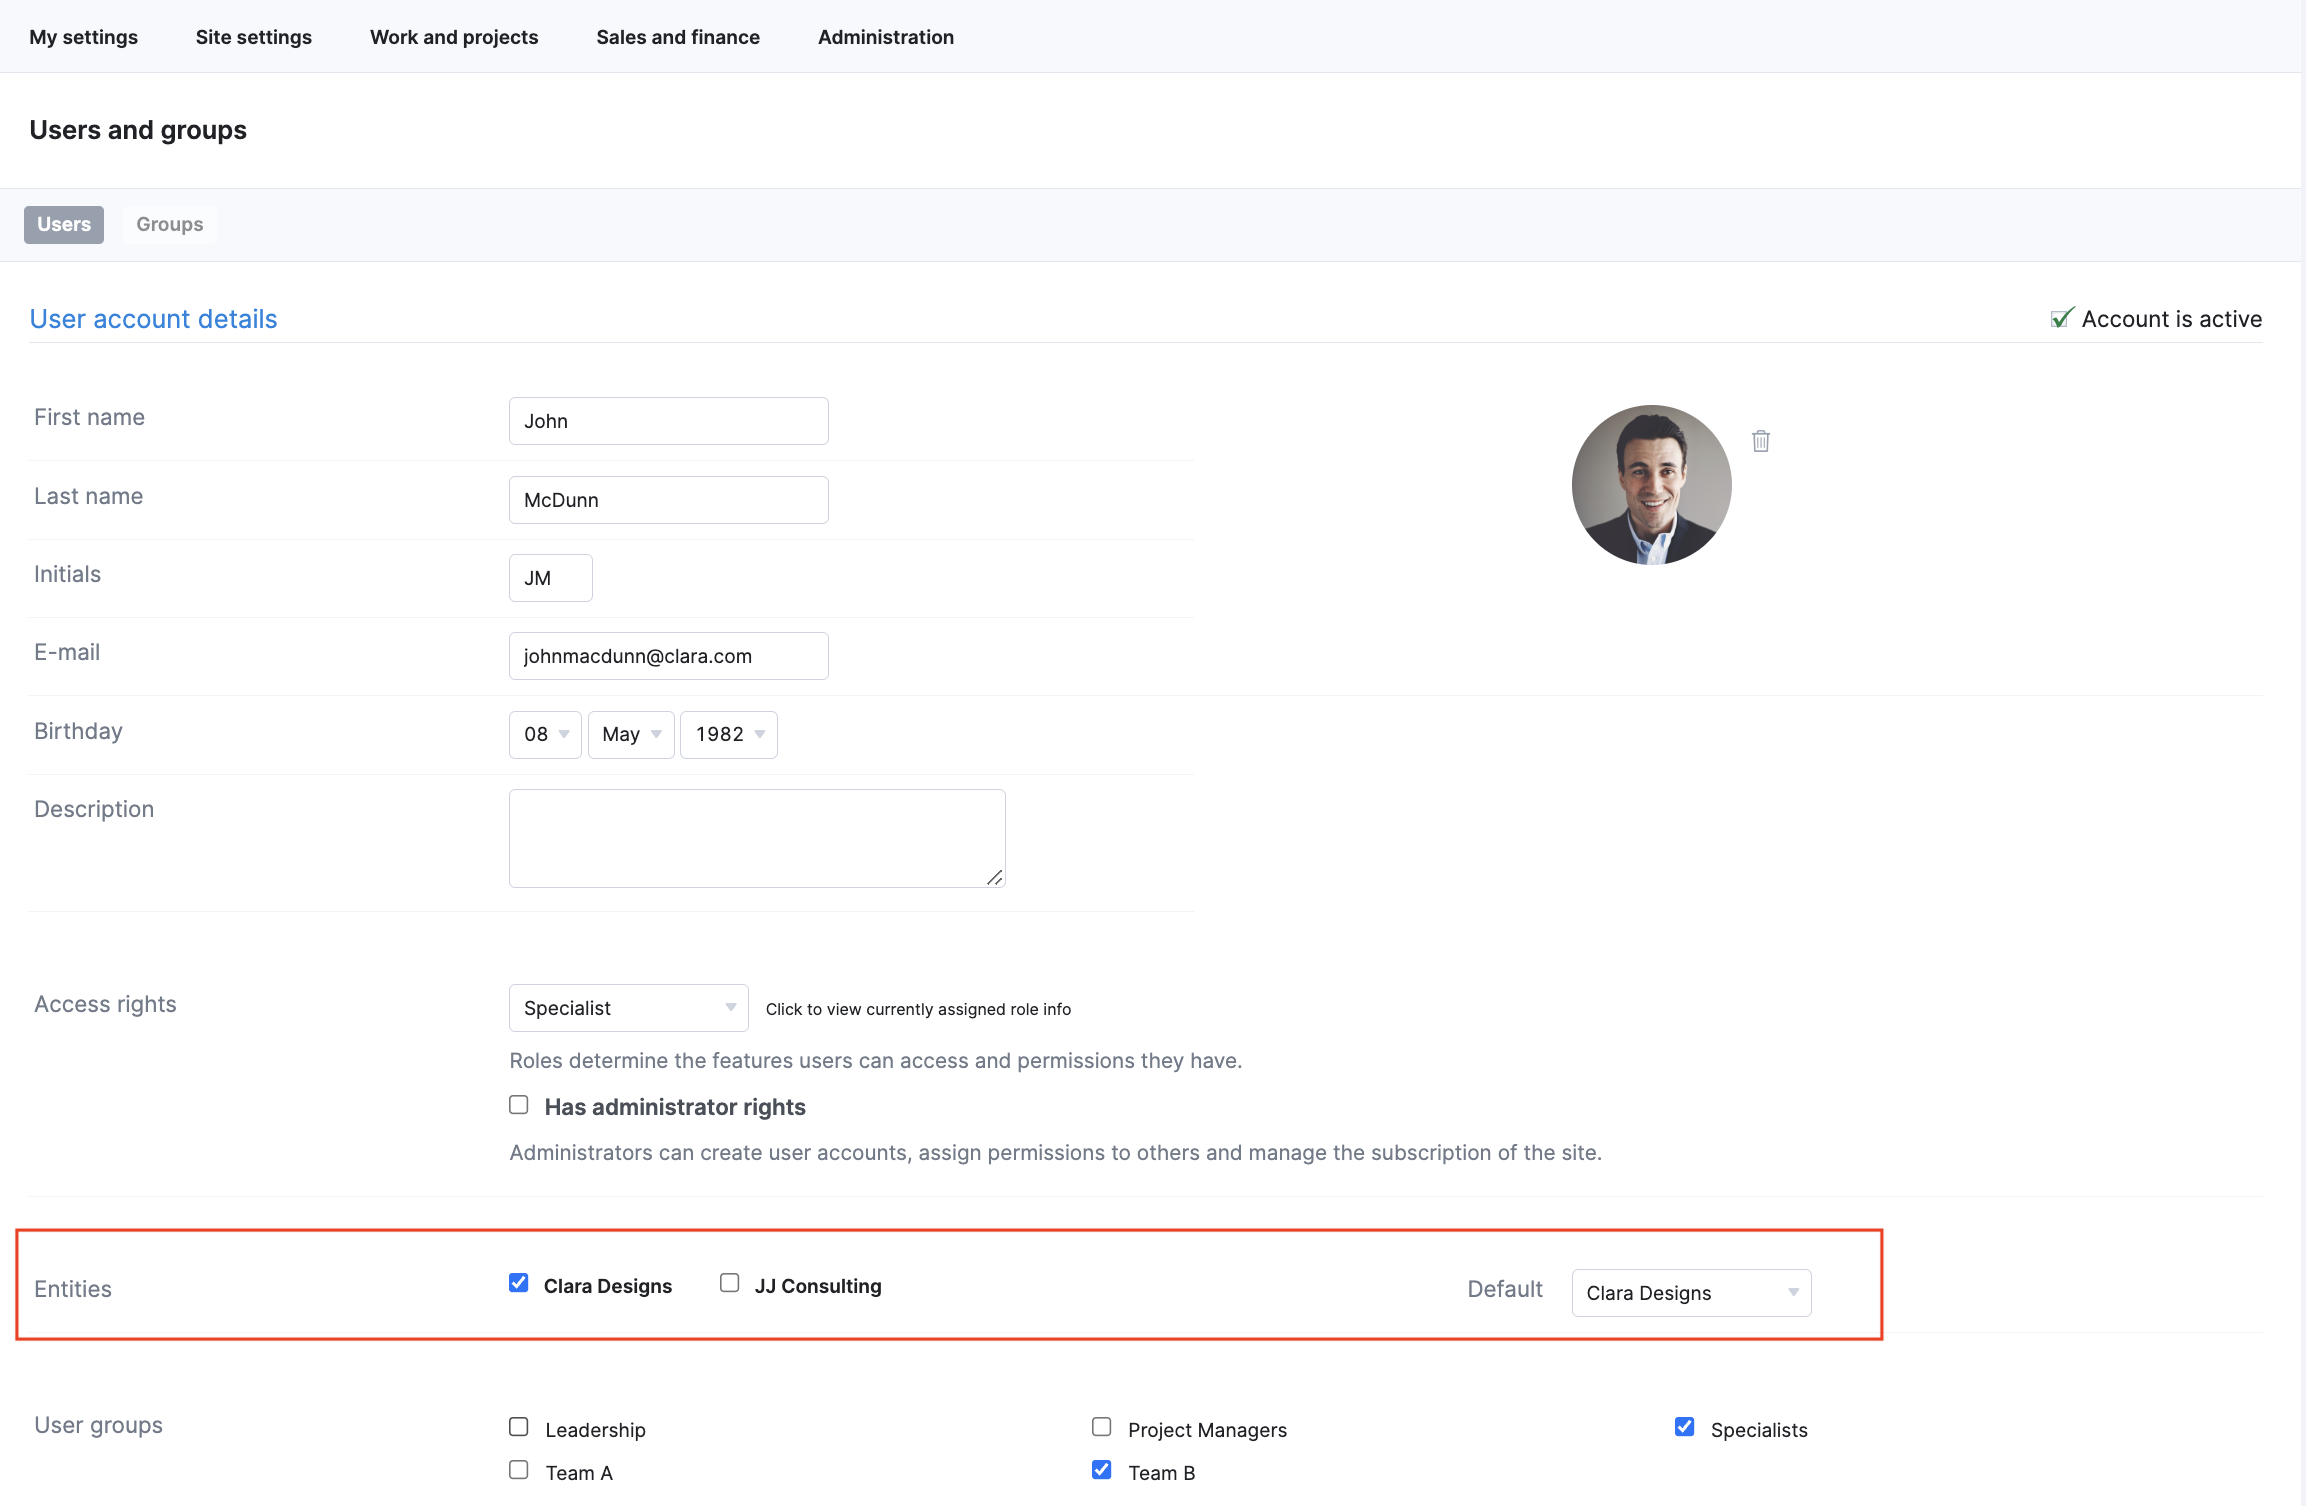Delete the profile photo with trash icon

1761,441
